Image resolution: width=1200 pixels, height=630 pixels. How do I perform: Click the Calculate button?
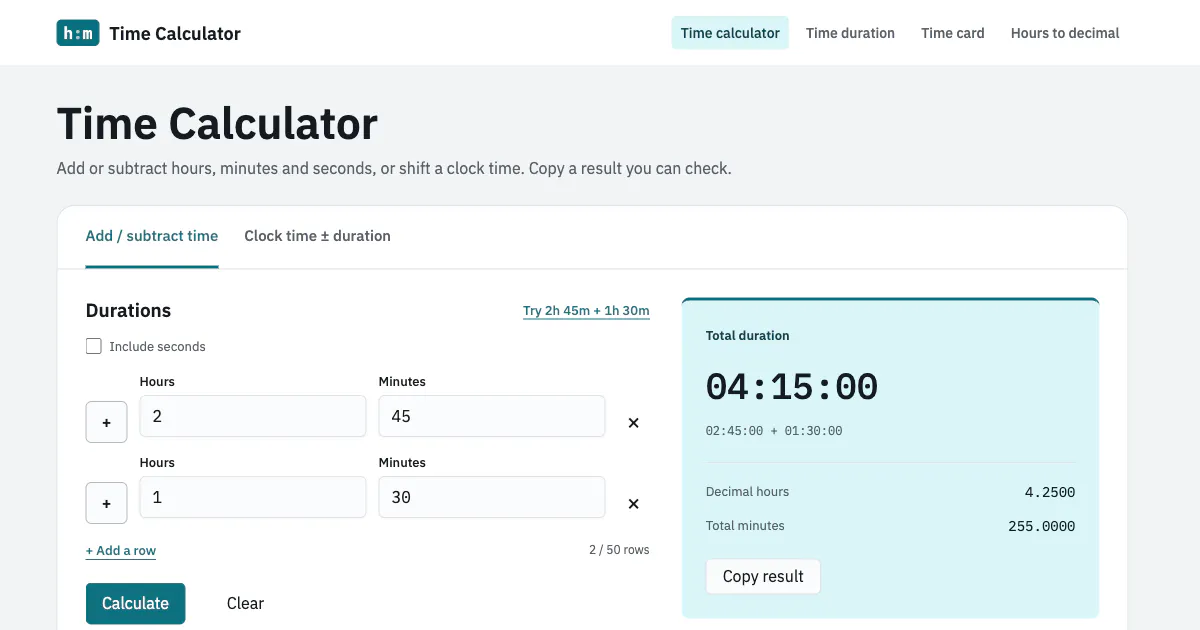(135, 603)
